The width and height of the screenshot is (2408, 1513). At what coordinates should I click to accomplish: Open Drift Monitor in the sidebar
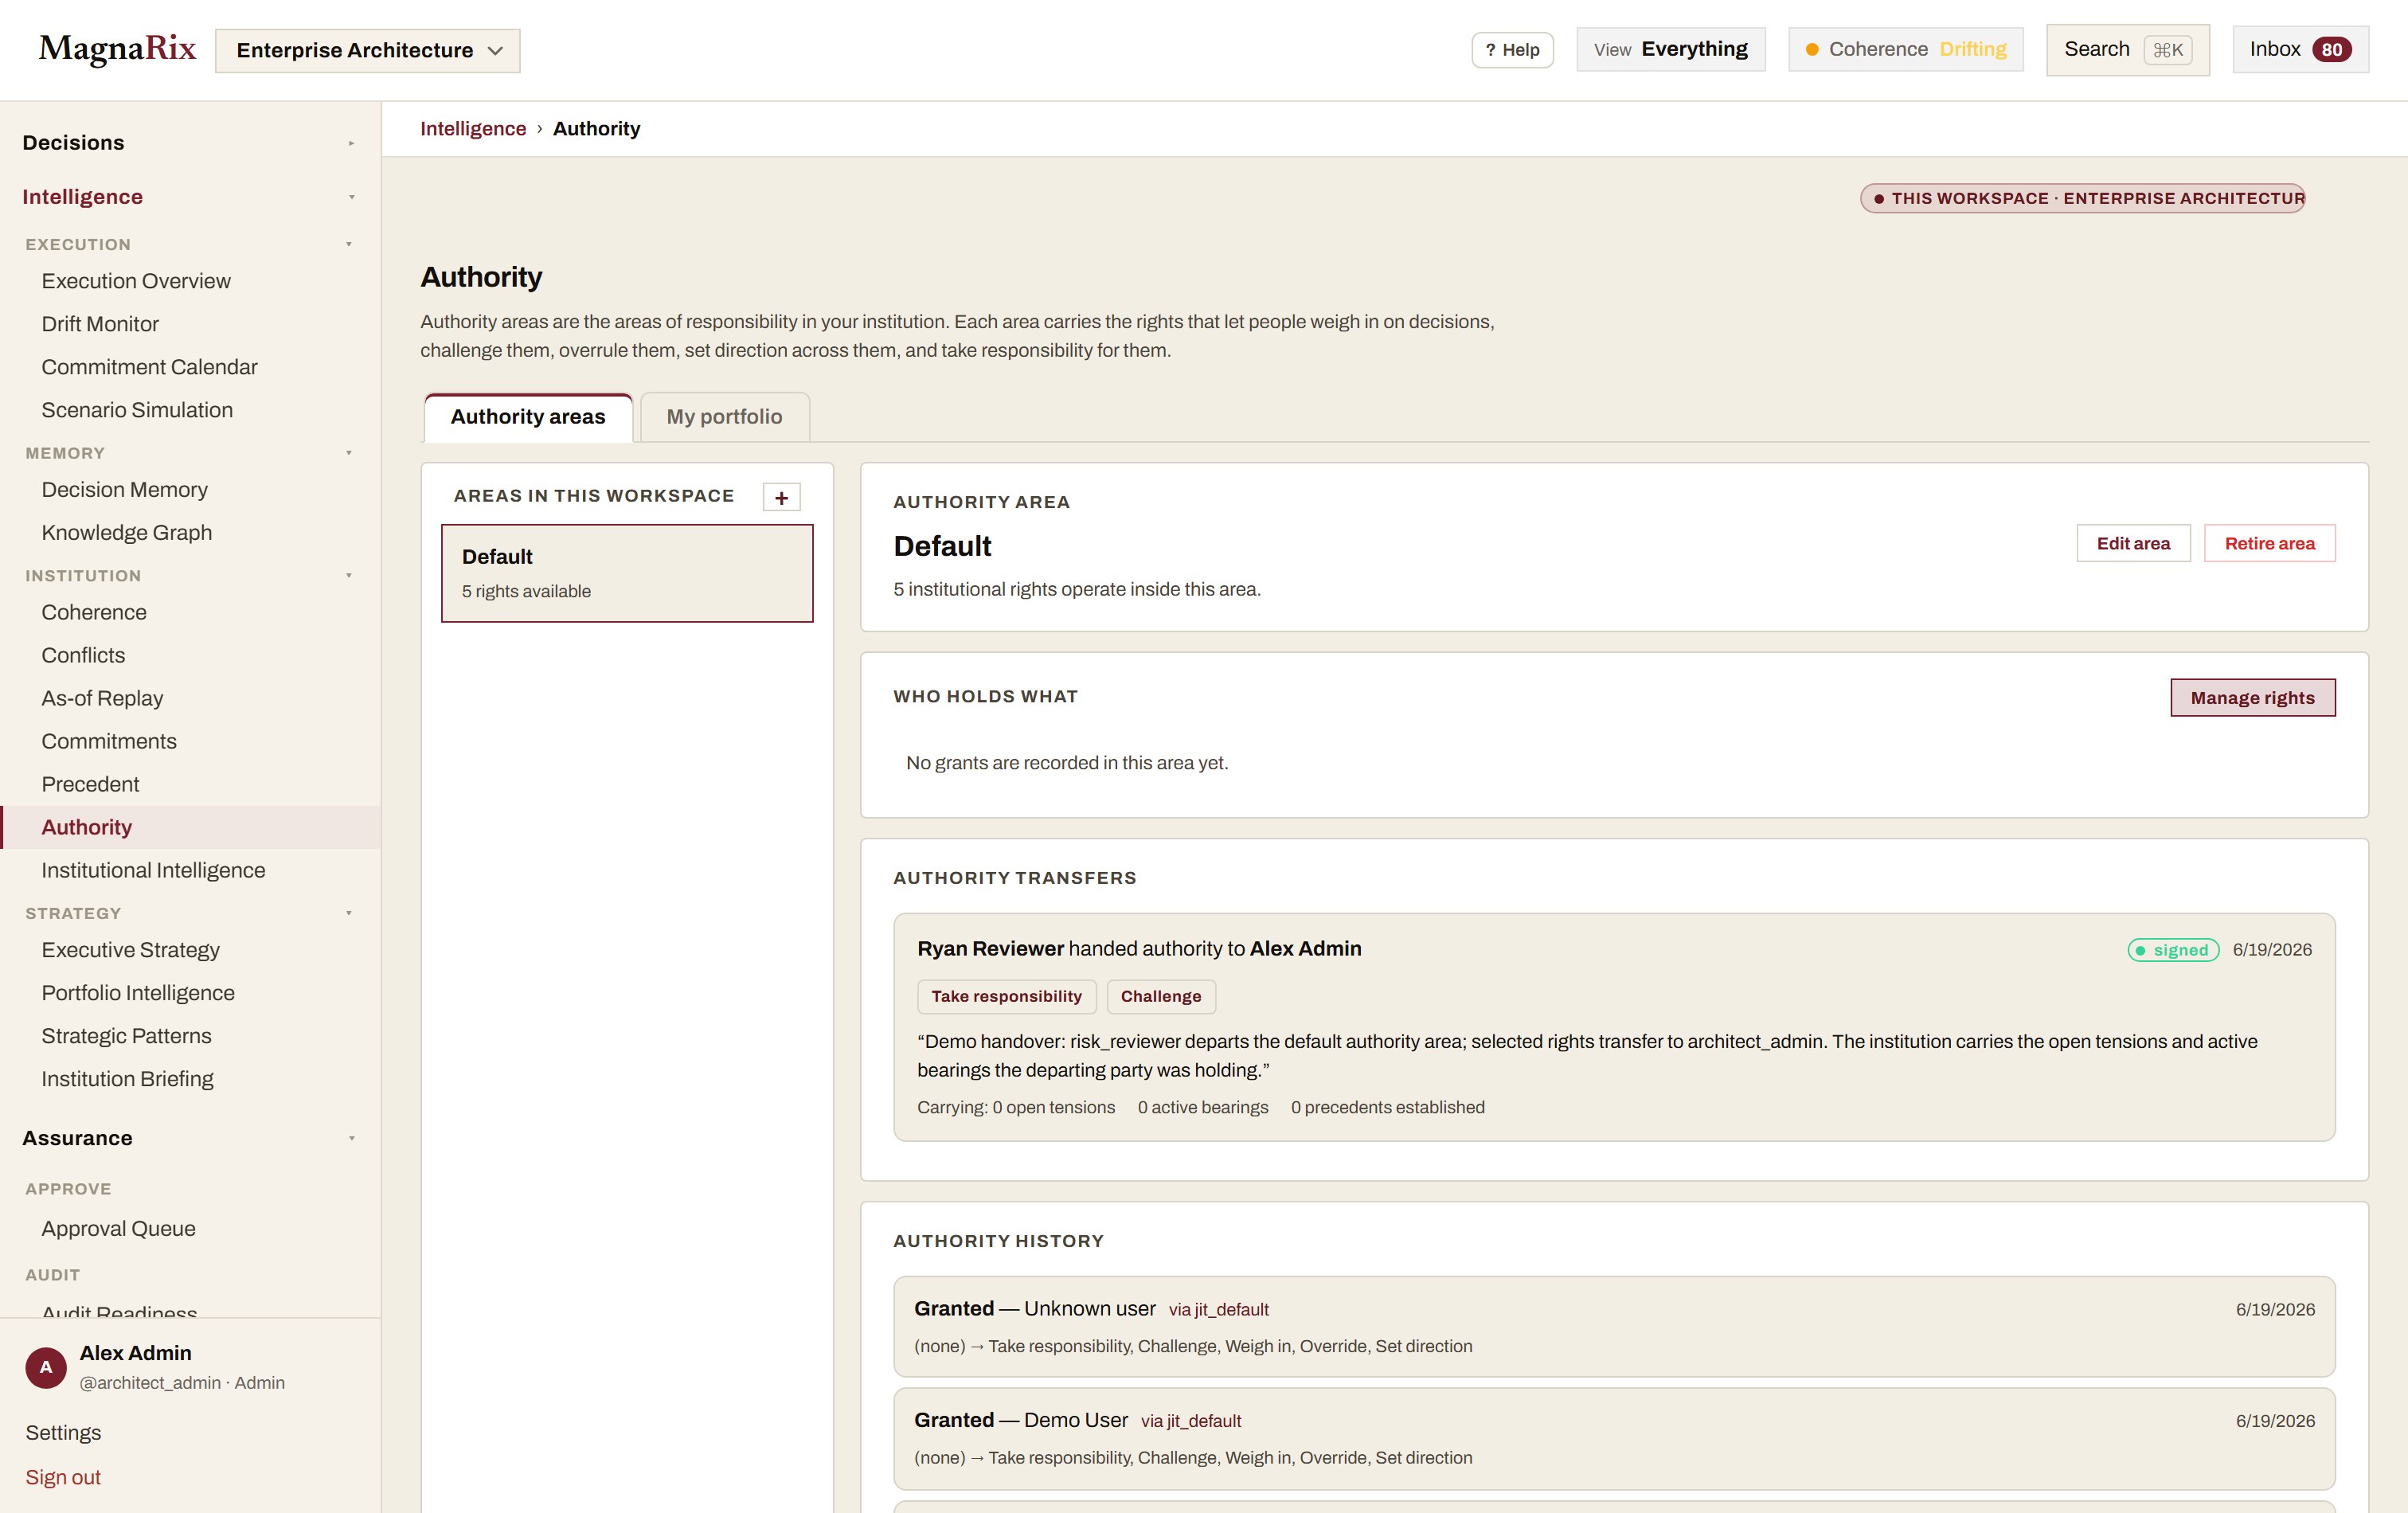tap(100, 324)
